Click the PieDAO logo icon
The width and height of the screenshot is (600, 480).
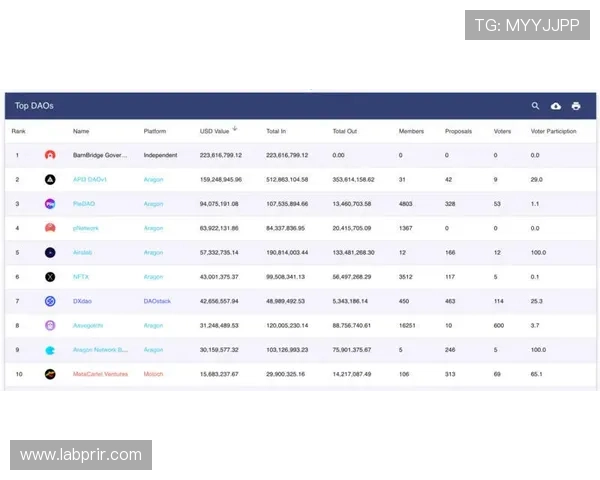point(50,204)
